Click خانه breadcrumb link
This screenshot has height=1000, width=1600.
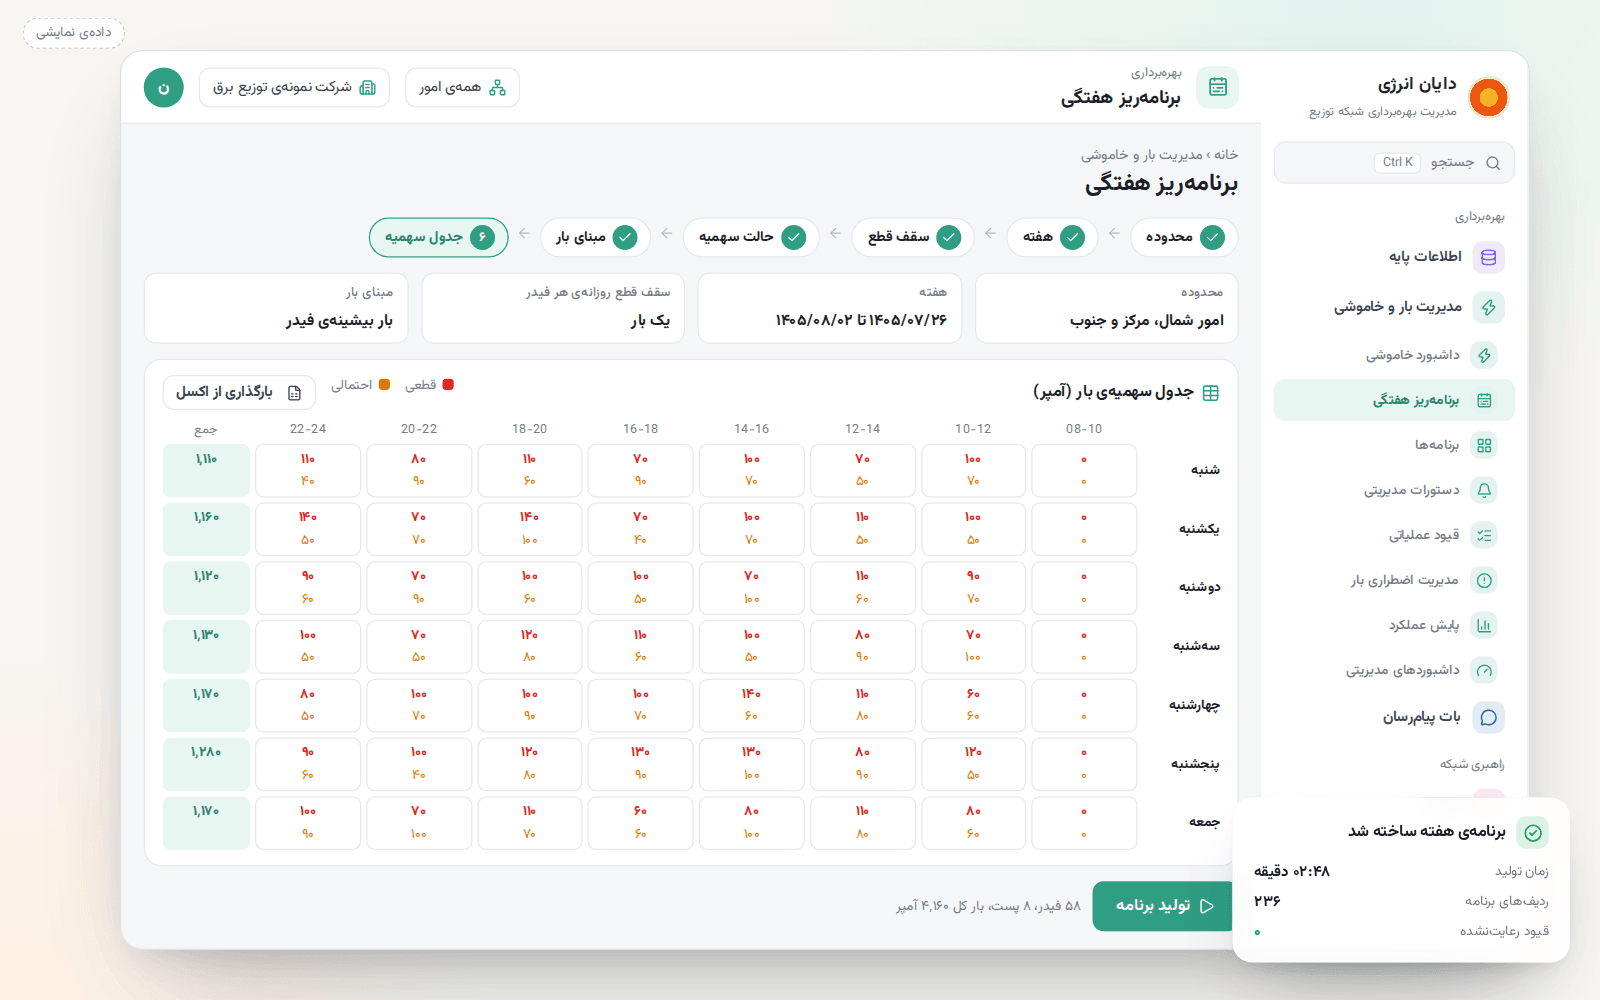pyautogui.click(x=1226, y=155)
